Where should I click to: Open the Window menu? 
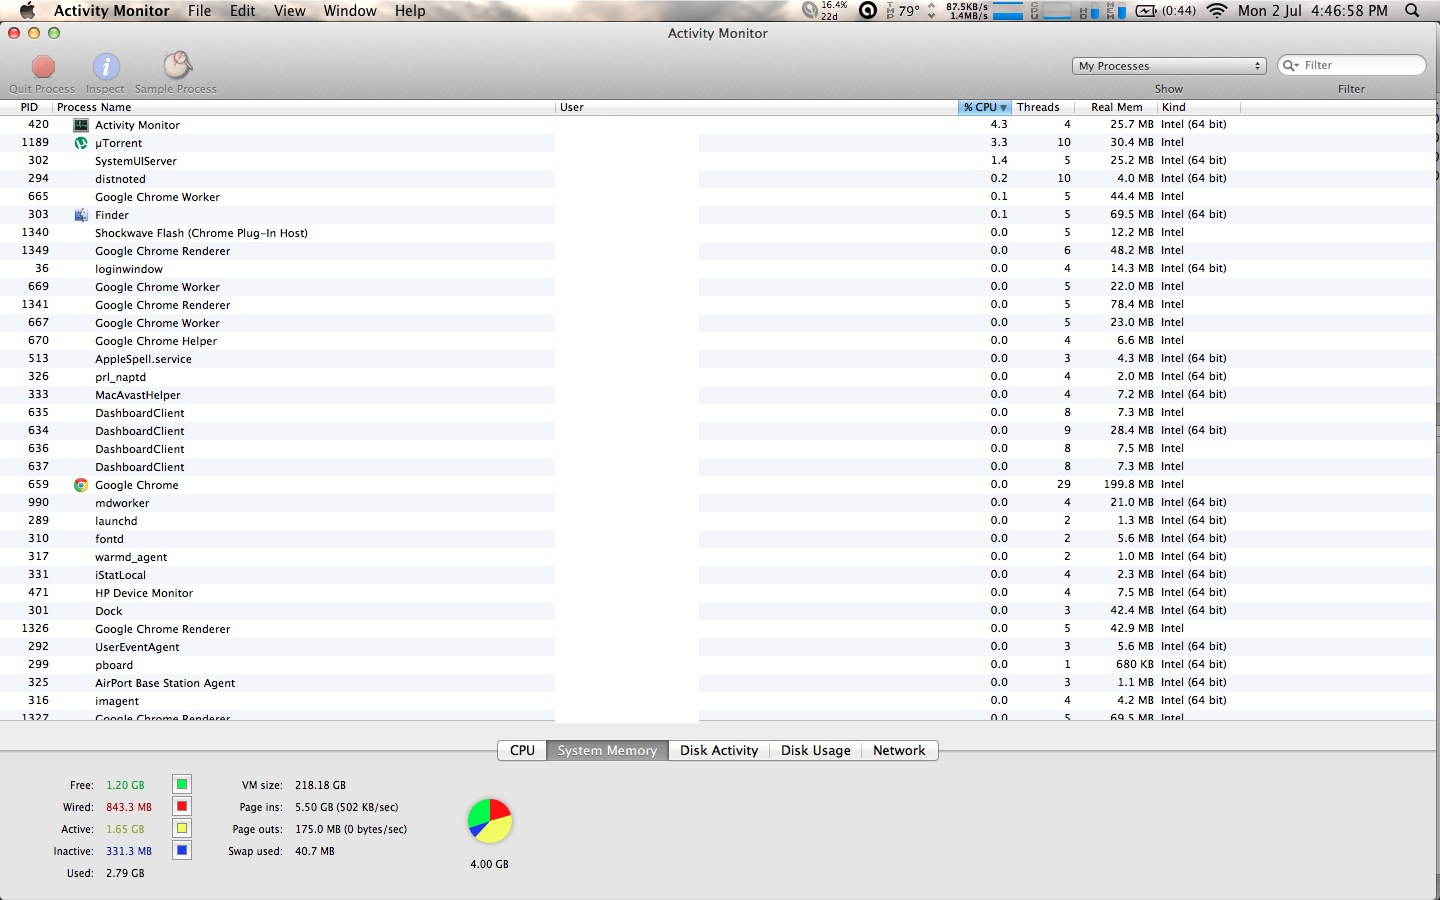pos(350,11)
